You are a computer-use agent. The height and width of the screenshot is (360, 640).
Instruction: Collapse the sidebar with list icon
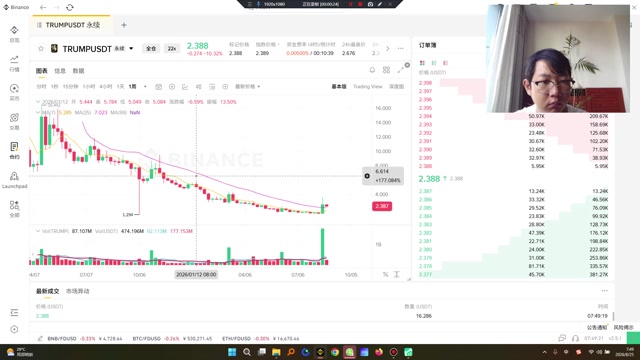point(14,313)
